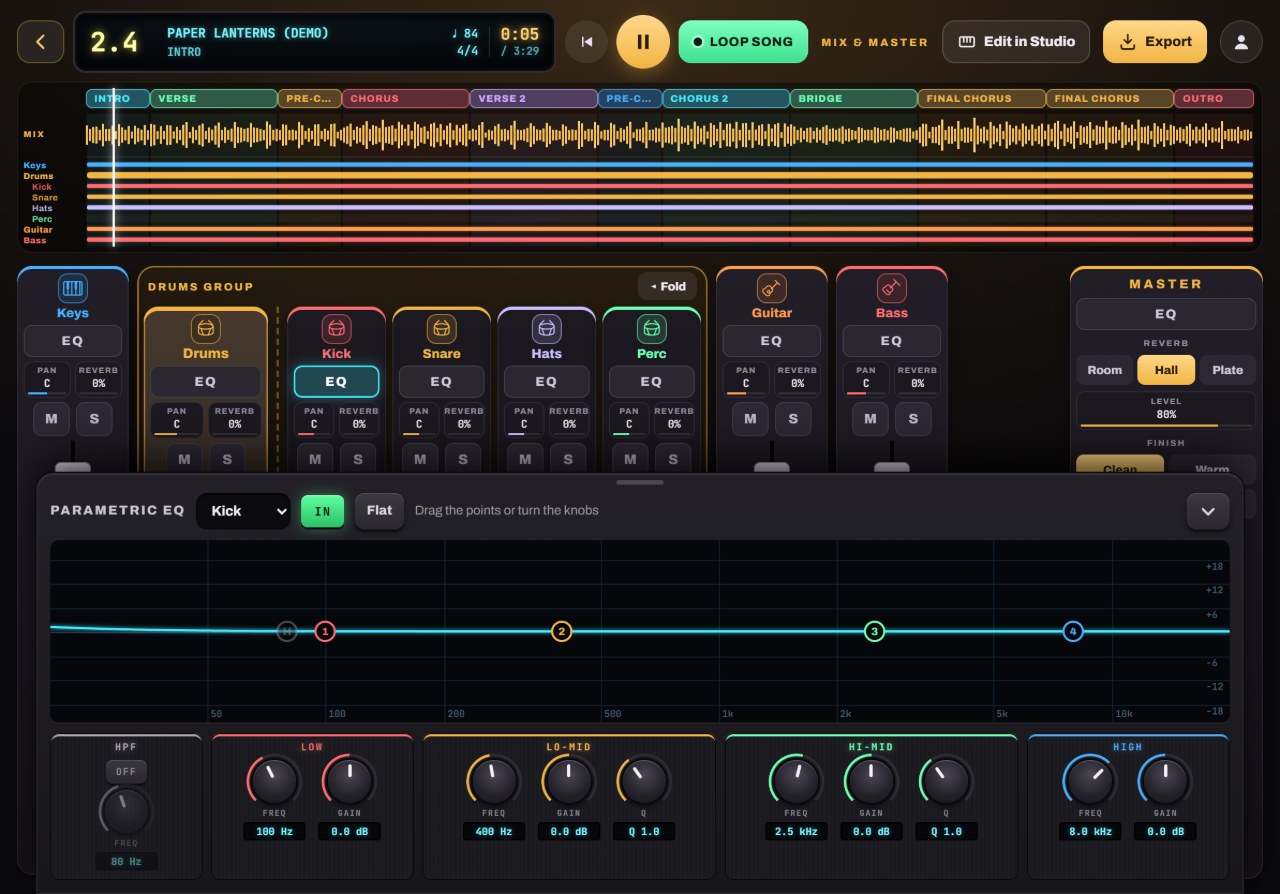The height and width of the screenshot is (894, 1280).
Task: Jump to the VERSE section
Action: tap(214, 98)
